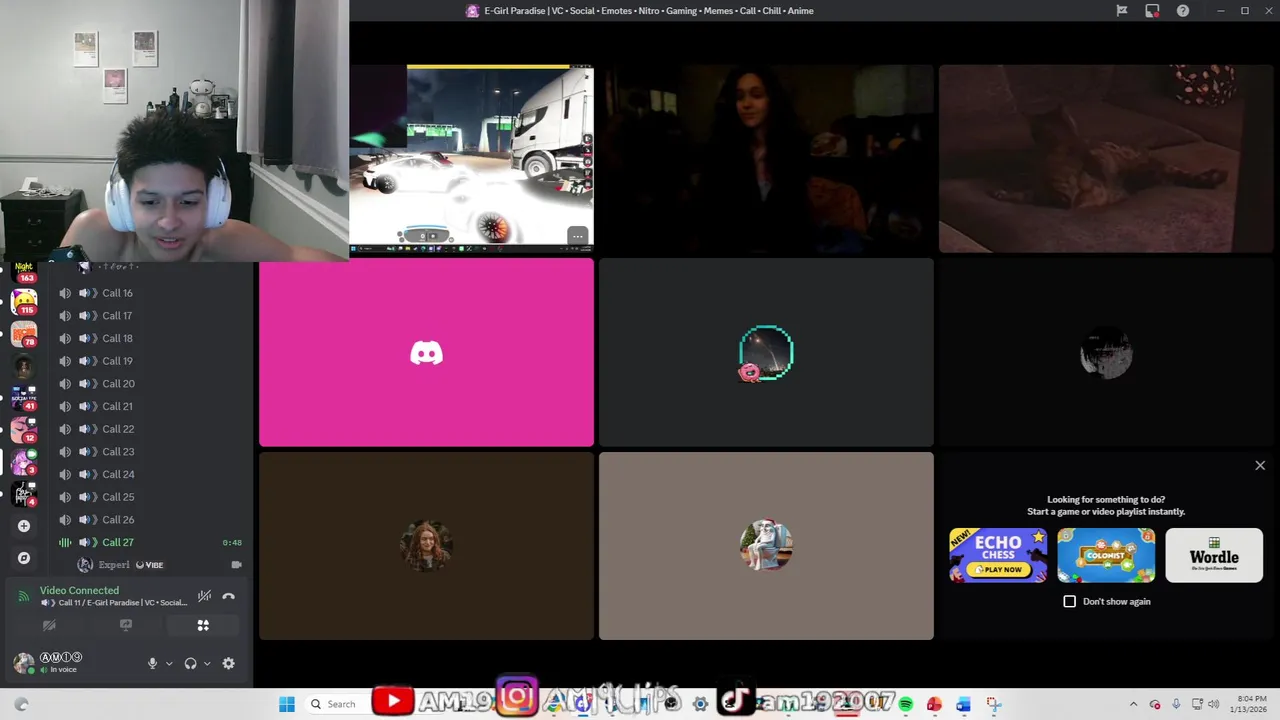Turn on camera in voice panel
Viewport: 1280px width, 720px height.
[x=49, y=625]
